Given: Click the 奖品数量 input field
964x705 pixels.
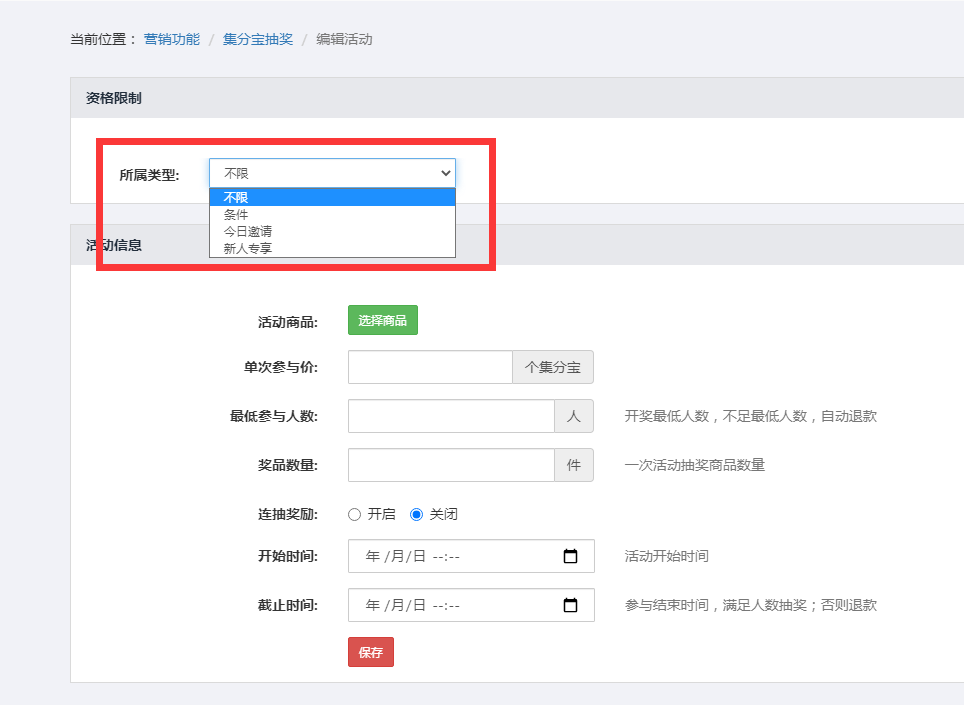Looking at the screenshot, I should pyautogui.click(x=451, y=465).
